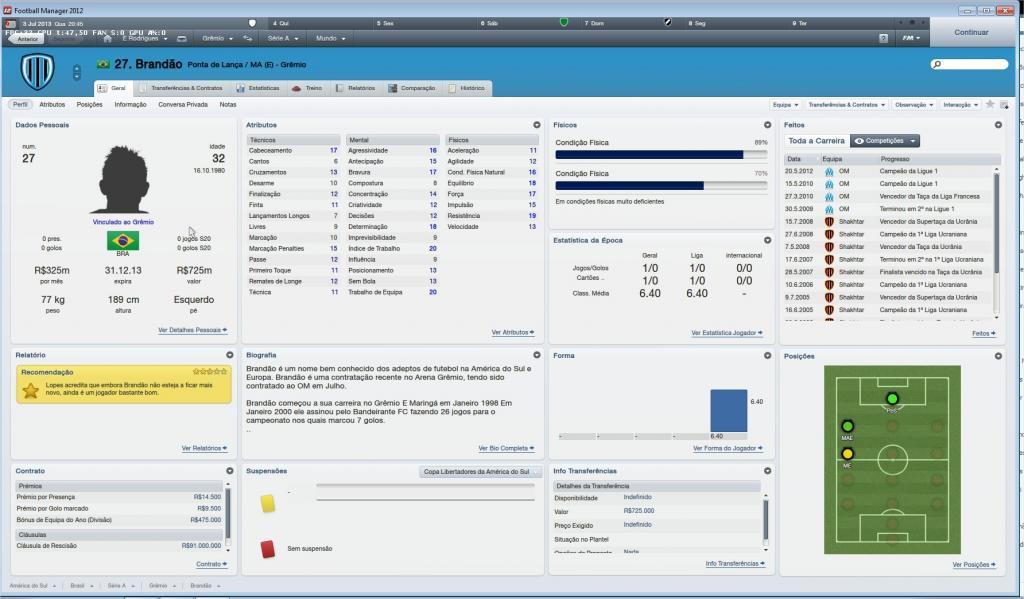
Task: Open the Série A dropdown in toolbar
Action: click(x=283, y=39)
